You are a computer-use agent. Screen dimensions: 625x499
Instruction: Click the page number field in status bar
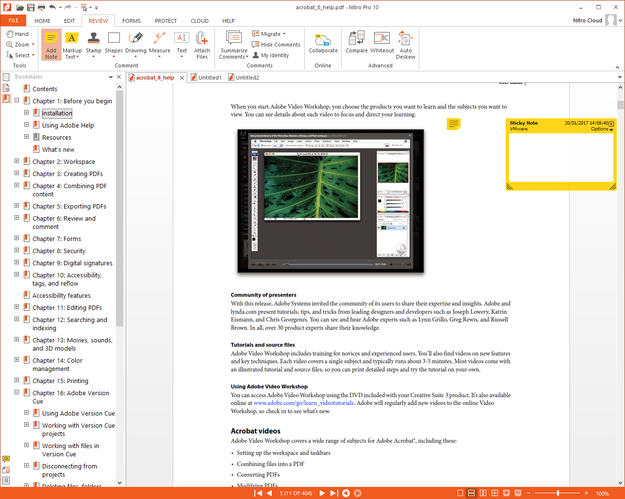pyautogui.click(x=295, y=493)
